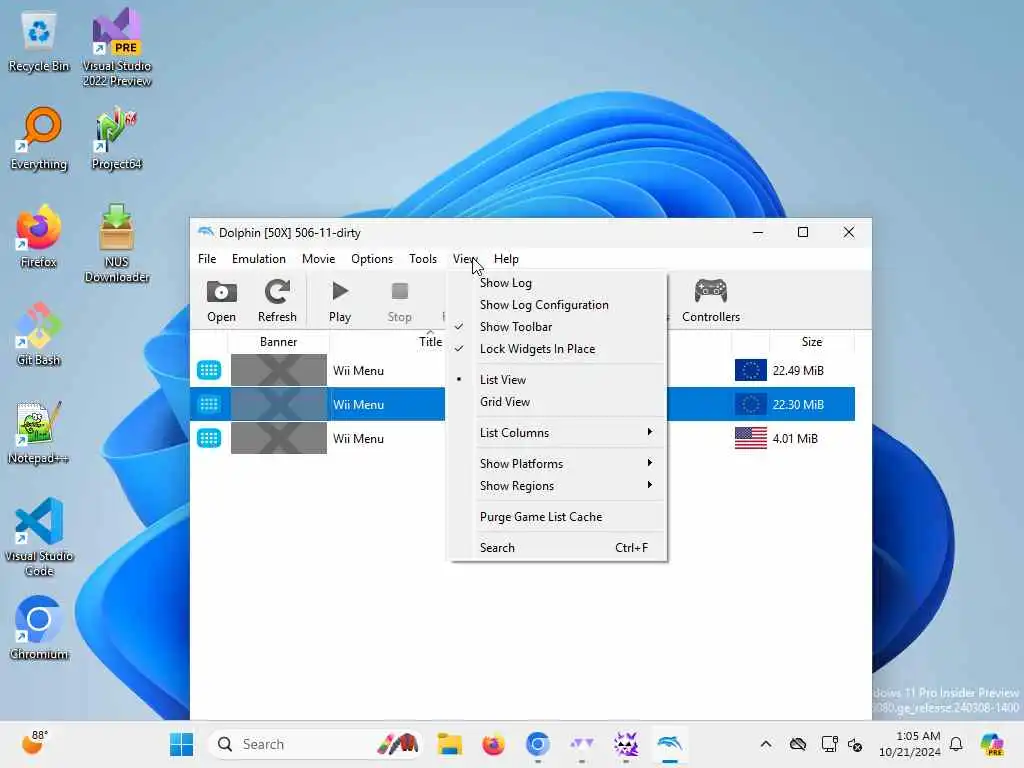The image size is (1024, 768).
Task: Uncheck Lock Widgets In Place
Action: 558,349
